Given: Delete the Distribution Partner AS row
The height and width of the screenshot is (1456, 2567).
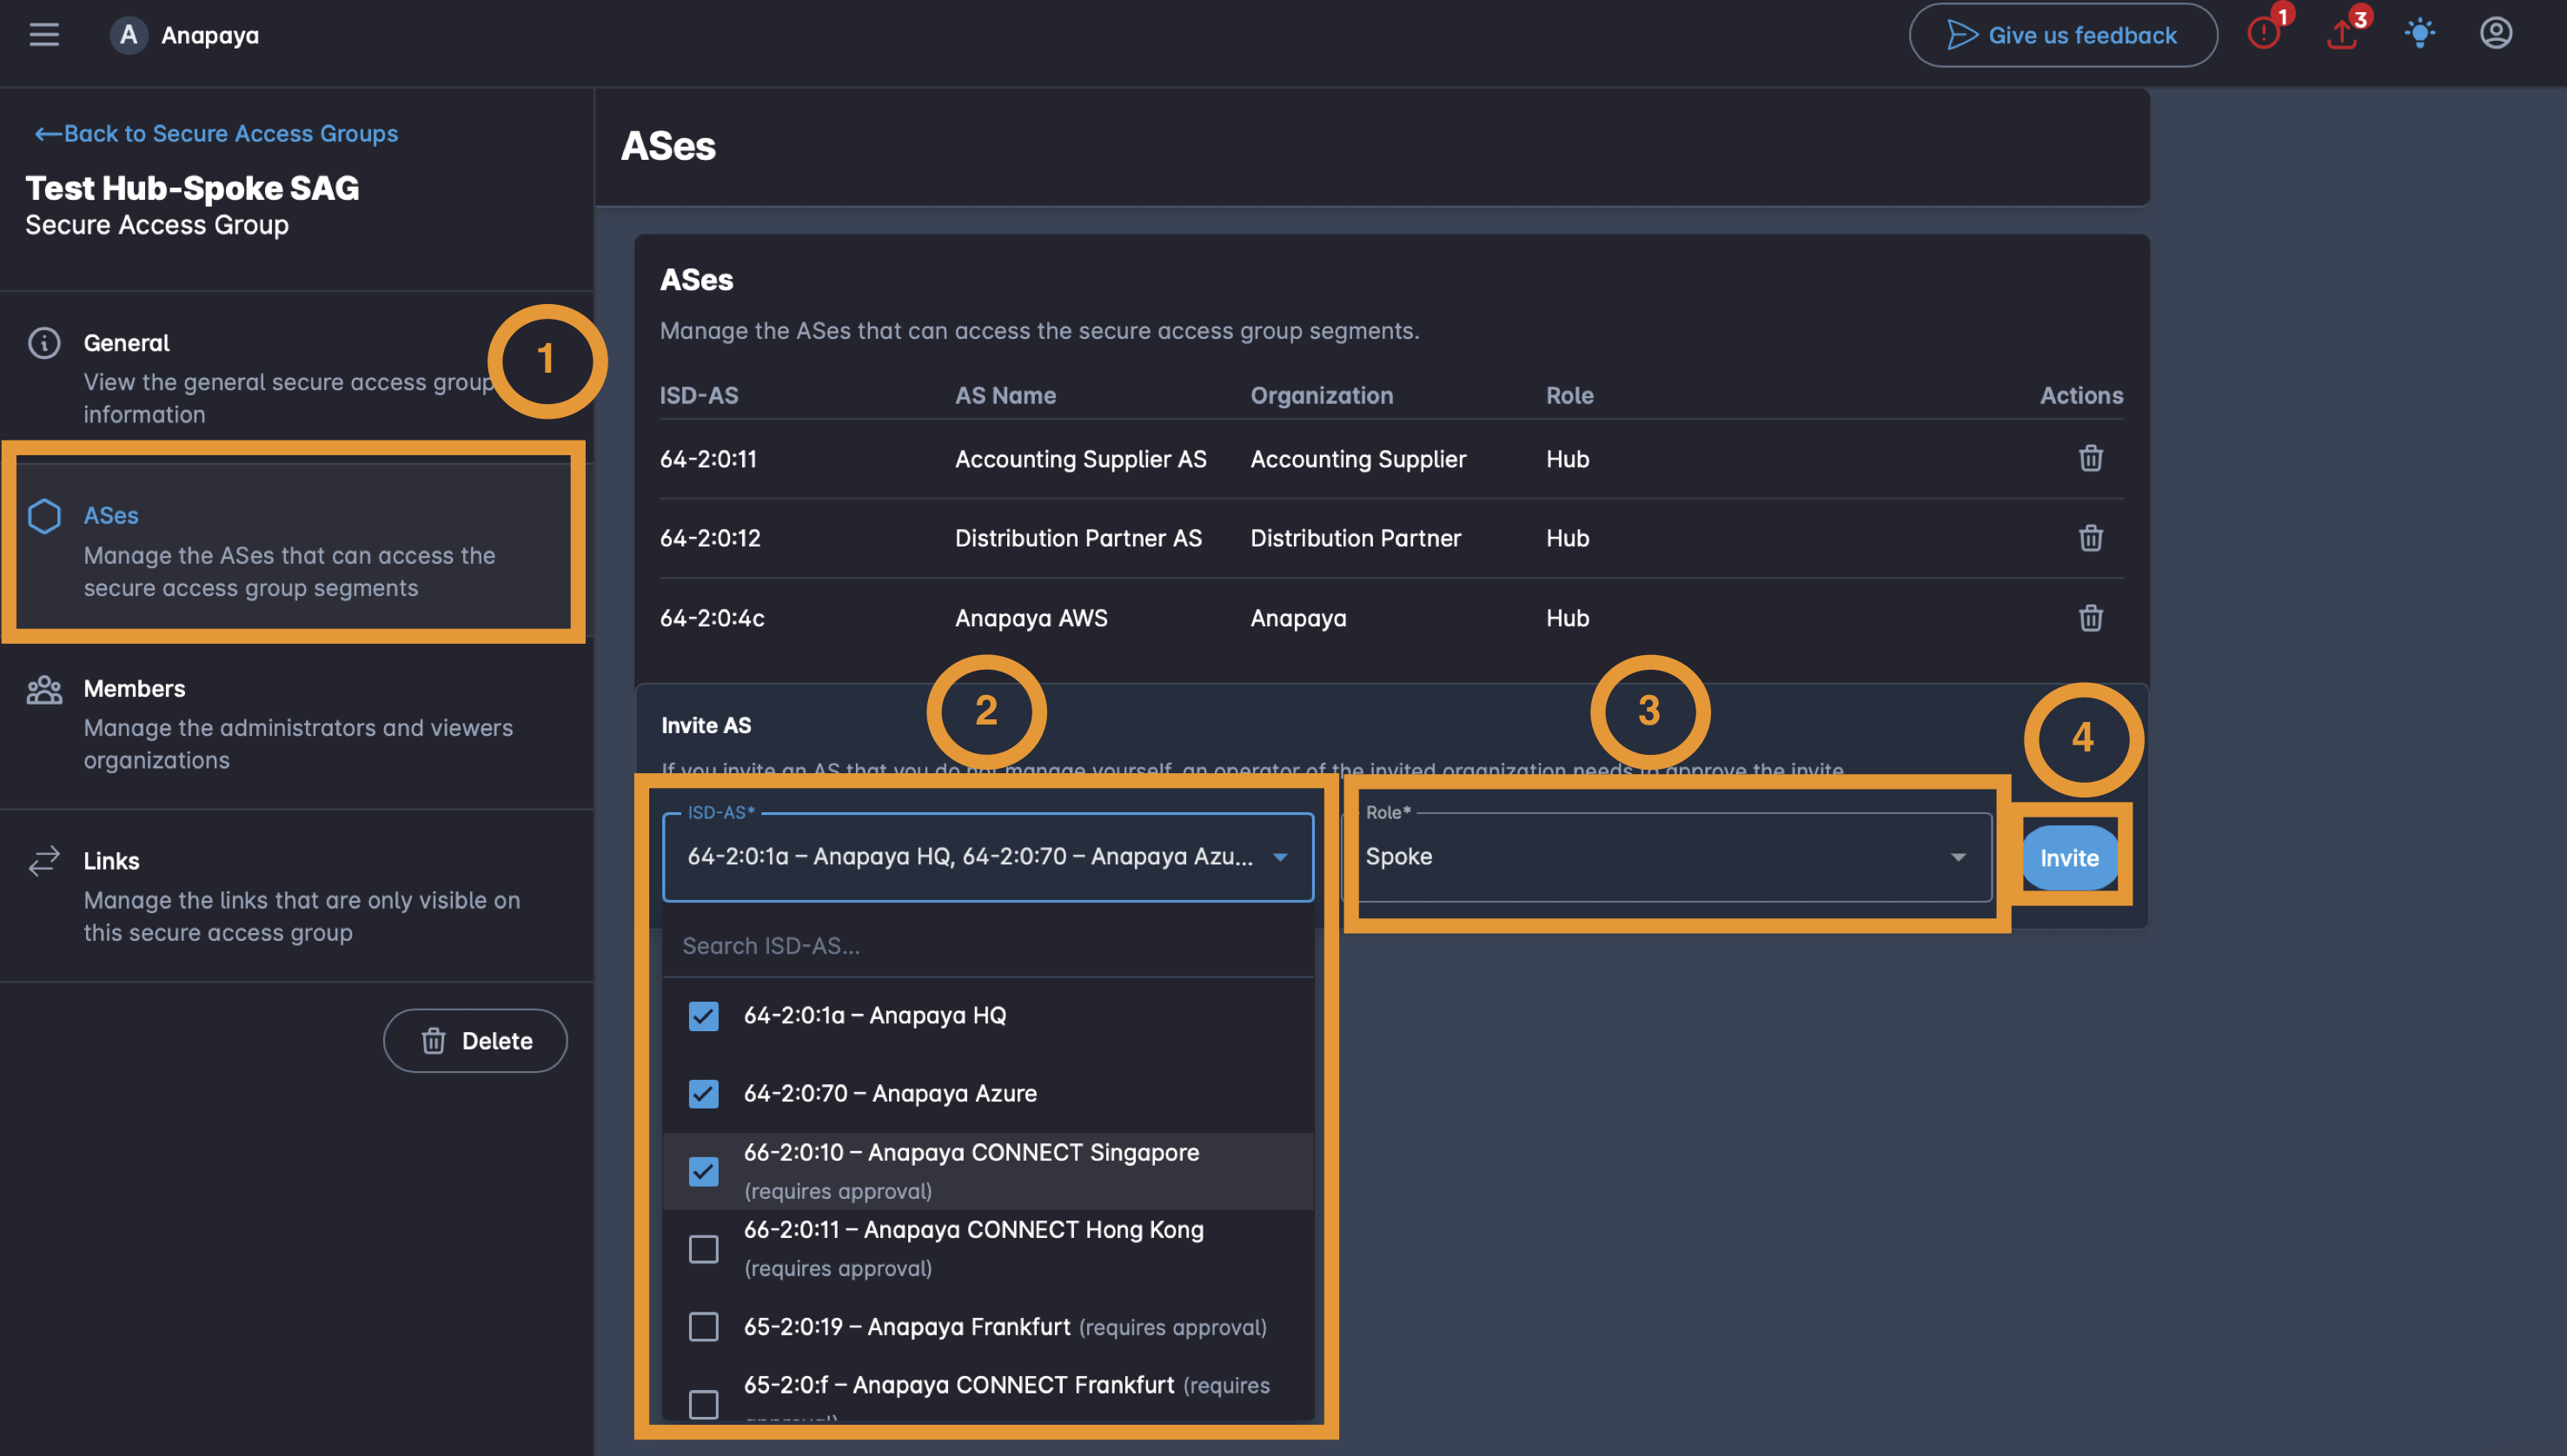Looking at the screenshot, I should 2090,538.
